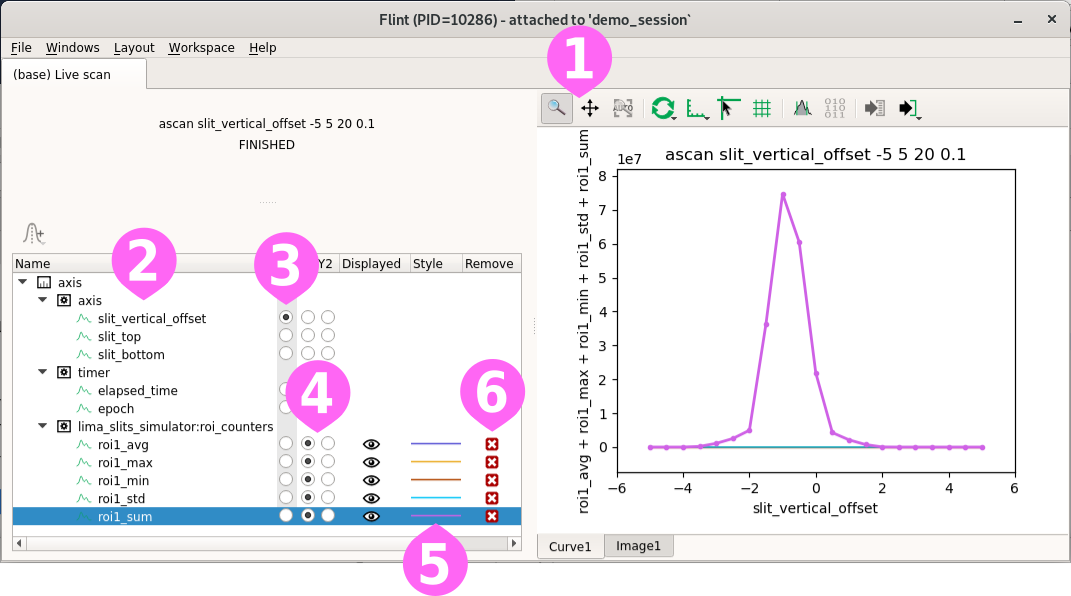Screen dimensions: 1071x596
Task: Hide the roi1_std curve via eye icon
Action: click(371, 498)
